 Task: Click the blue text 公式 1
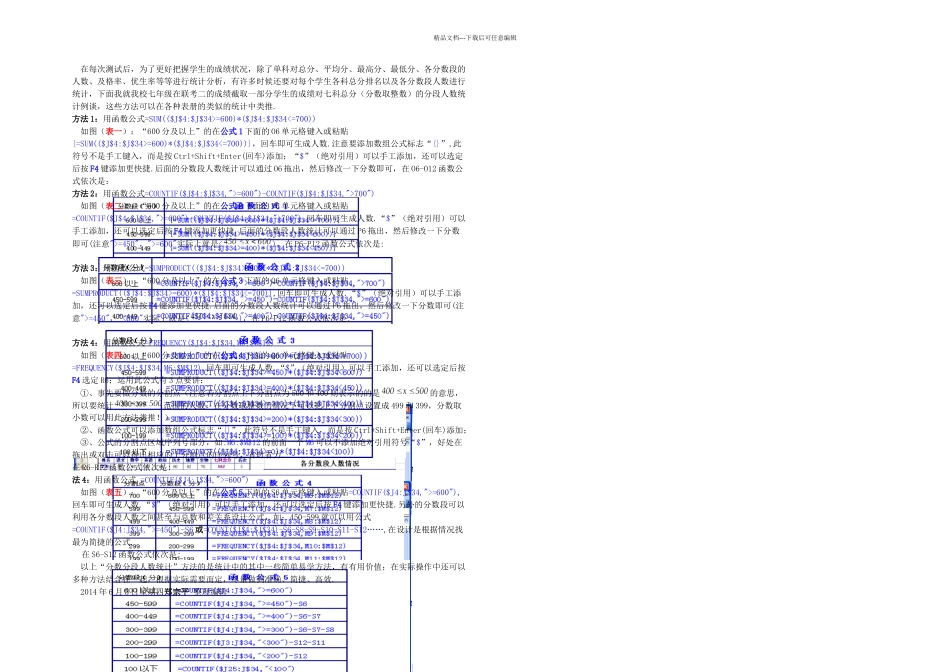pos(231,131)
